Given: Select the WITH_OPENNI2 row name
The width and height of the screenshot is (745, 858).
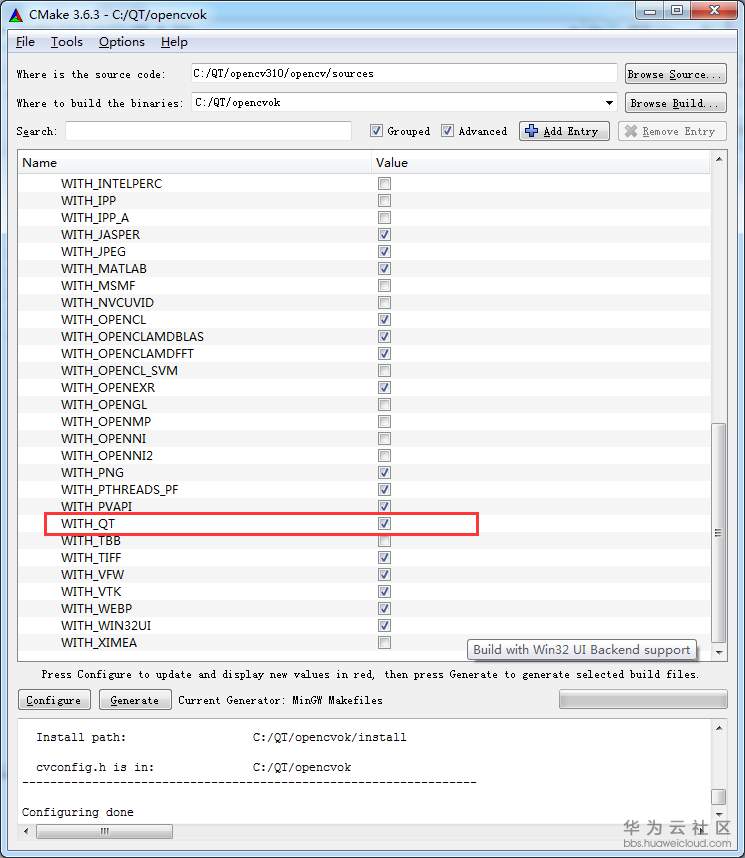Looking at the screenshot, I should pos(107,455).
